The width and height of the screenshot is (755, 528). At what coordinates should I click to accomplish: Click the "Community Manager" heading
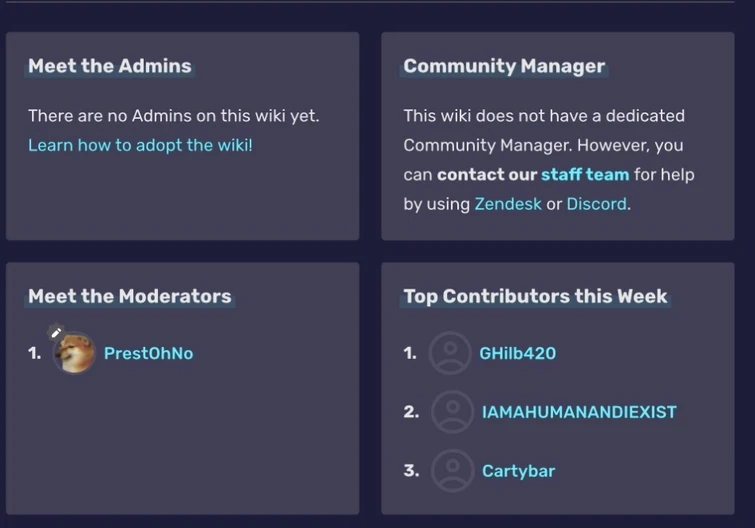(504, 66)
